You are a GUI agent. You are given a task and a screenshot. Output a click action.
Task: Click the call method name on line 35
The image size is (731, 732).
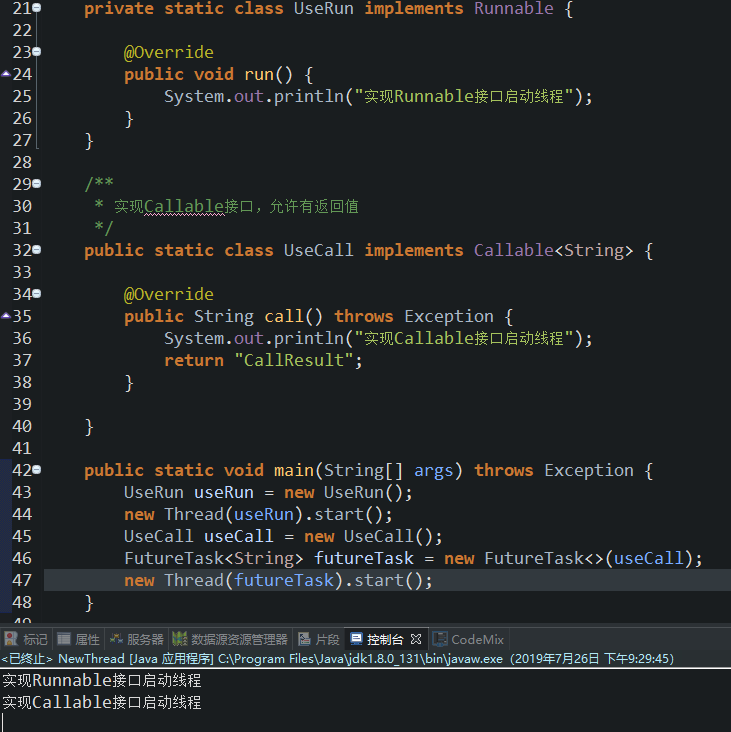[284, 316]
